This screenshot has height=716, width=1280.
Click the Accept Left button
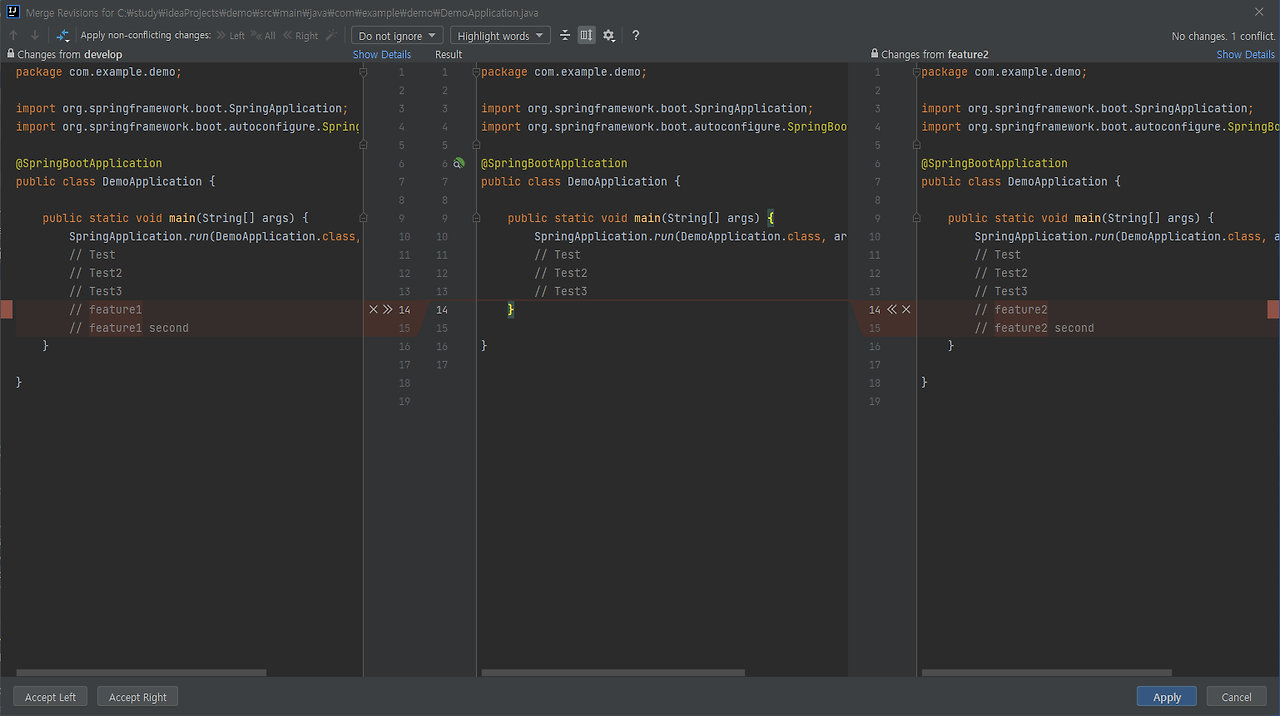[50, 697]
